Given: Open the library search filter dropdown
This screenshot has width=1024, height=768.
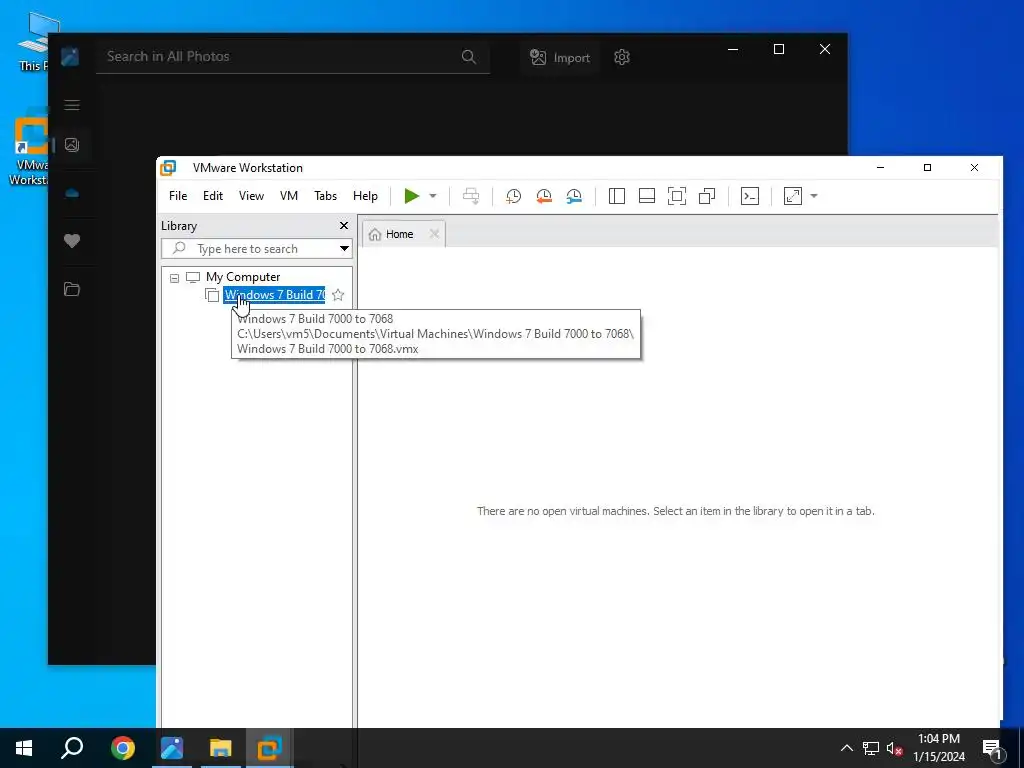Looking at the screenshot, I should coord(344,249).
